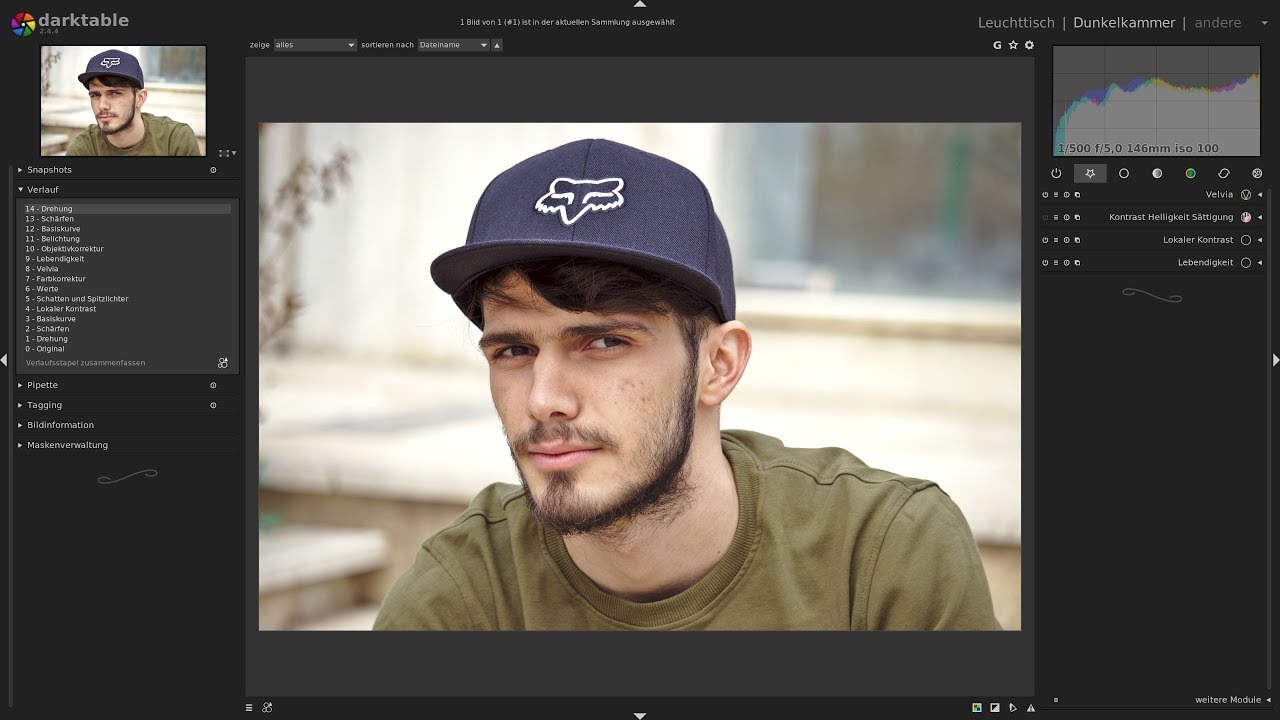Toggle sort order arrow button

tap(497, 45)
